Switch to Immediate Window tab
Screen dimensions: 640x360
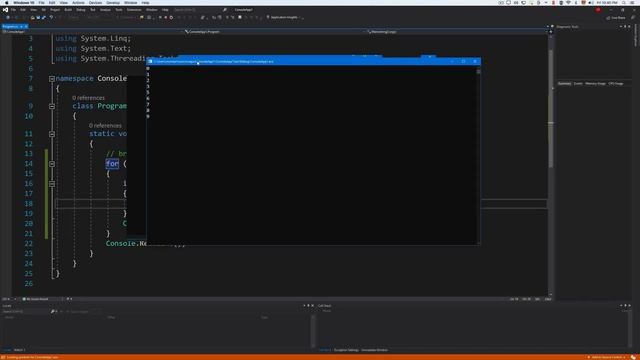[374, 350]
